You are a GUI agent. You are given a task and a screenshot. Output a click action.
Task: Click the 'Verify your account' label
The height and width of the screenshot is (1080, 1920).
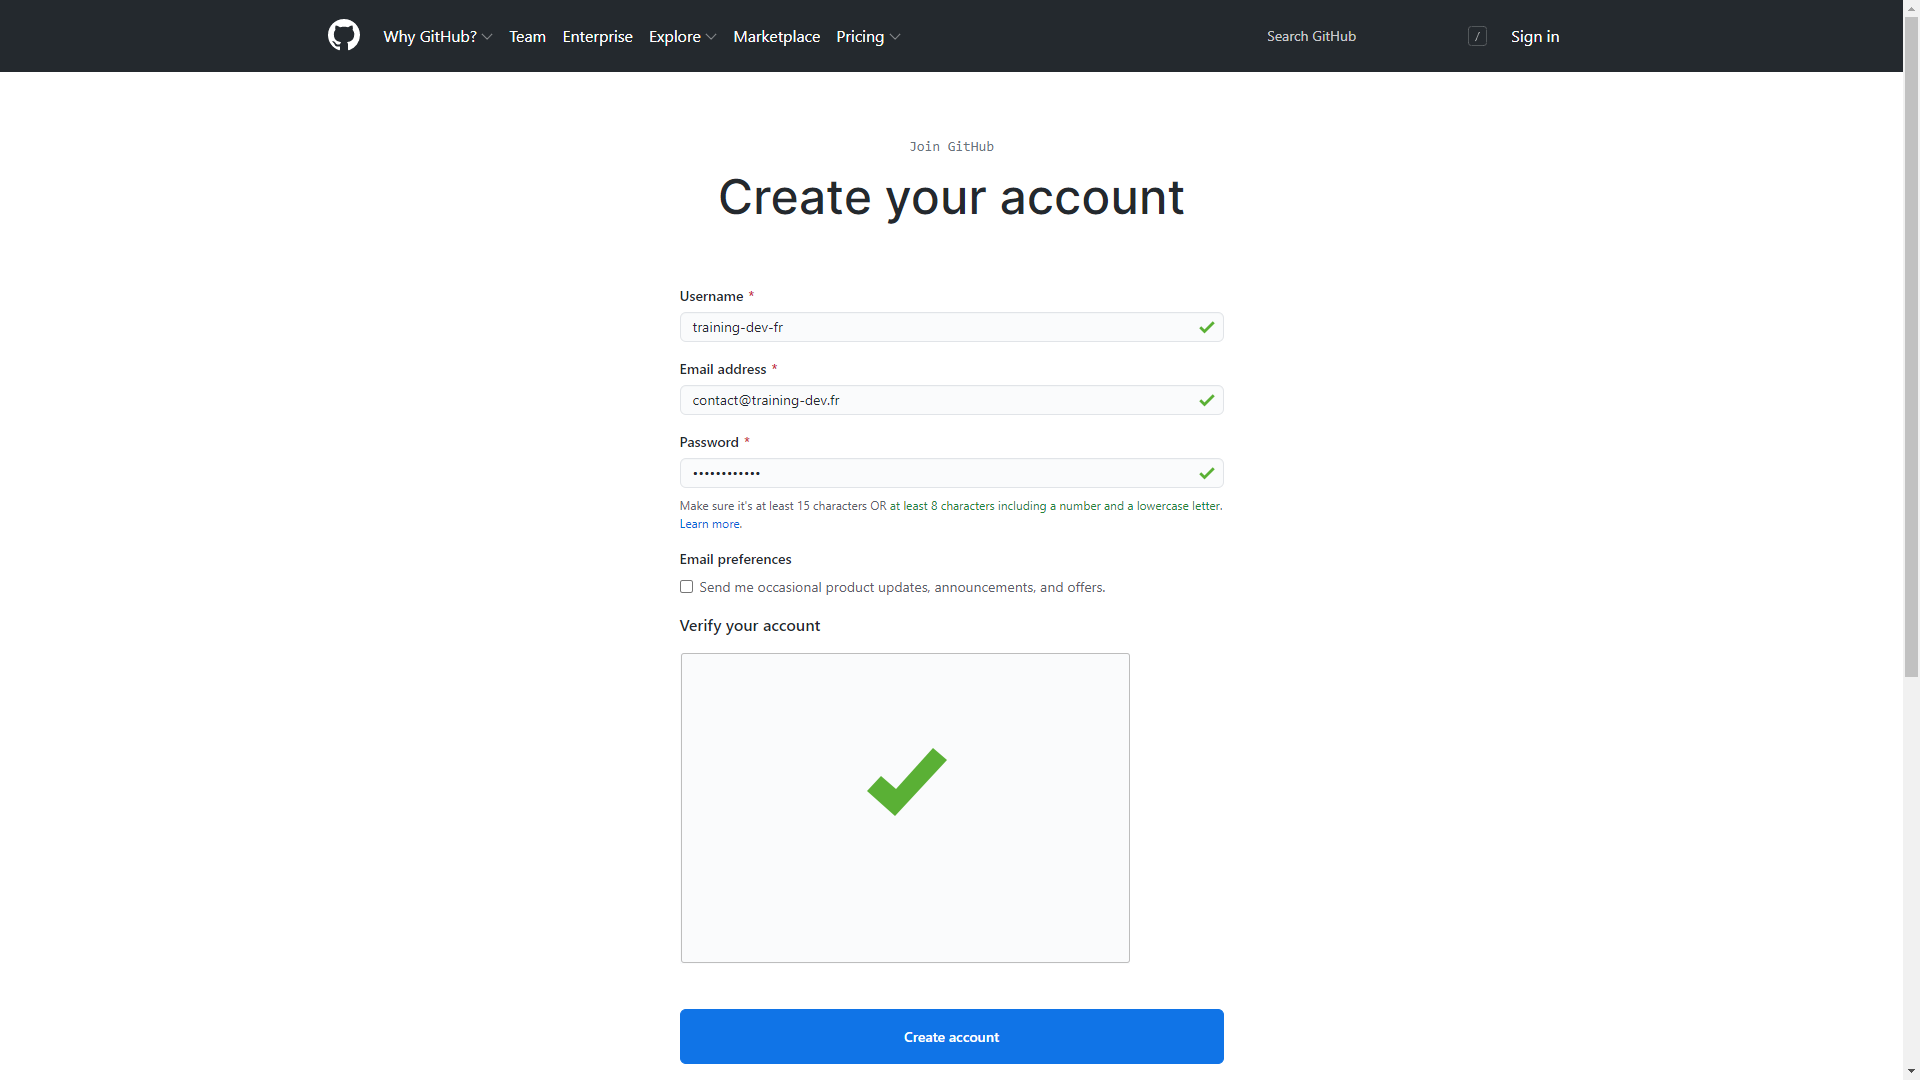click(x=750, y=626)
